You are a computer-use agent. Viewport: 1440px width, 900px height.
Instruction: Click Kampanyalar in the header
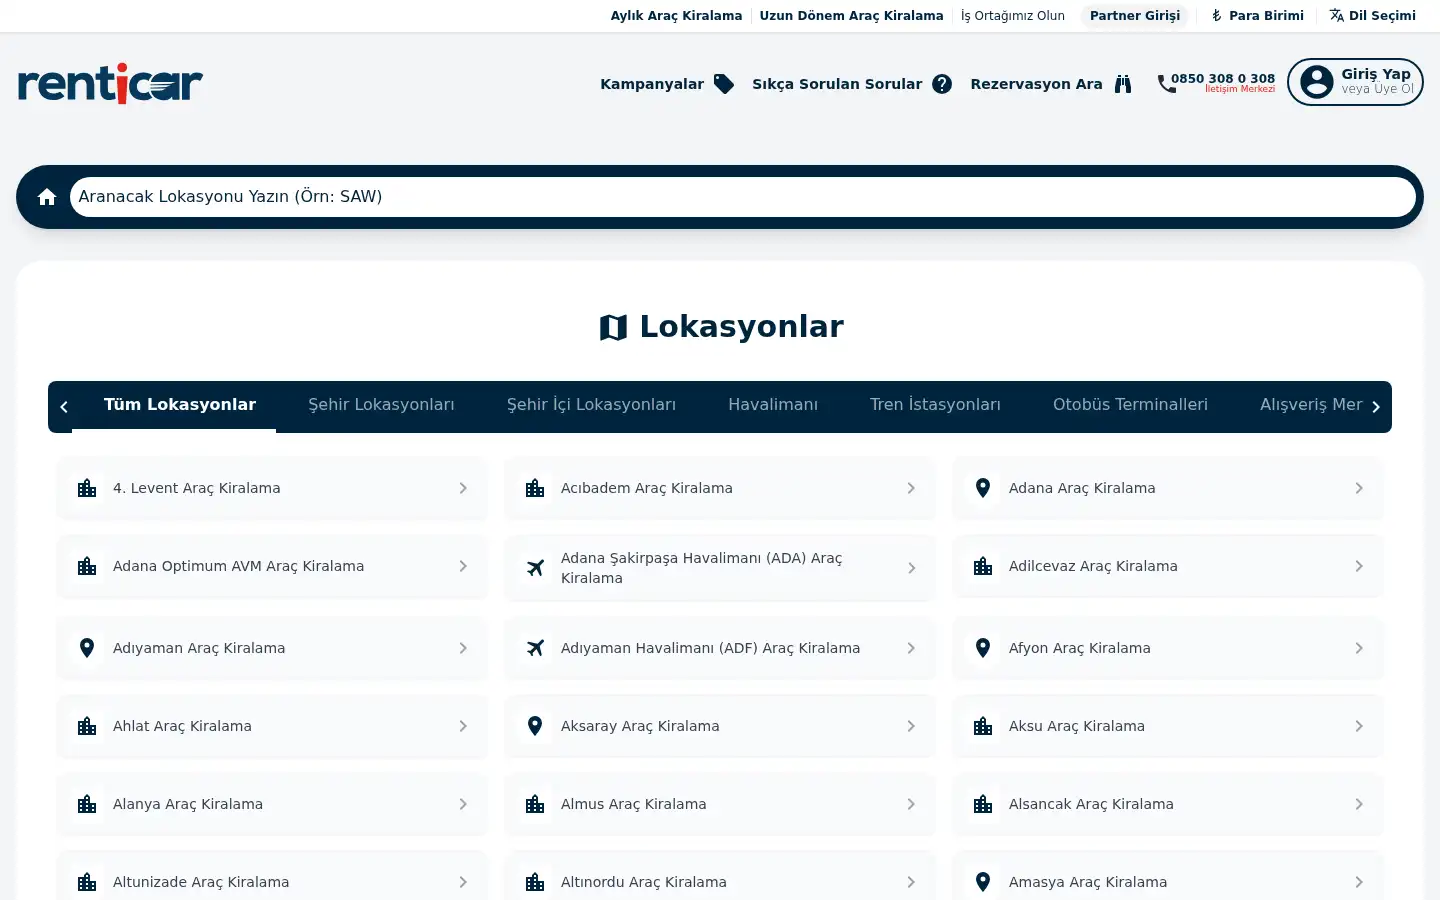tap(652, 84)
